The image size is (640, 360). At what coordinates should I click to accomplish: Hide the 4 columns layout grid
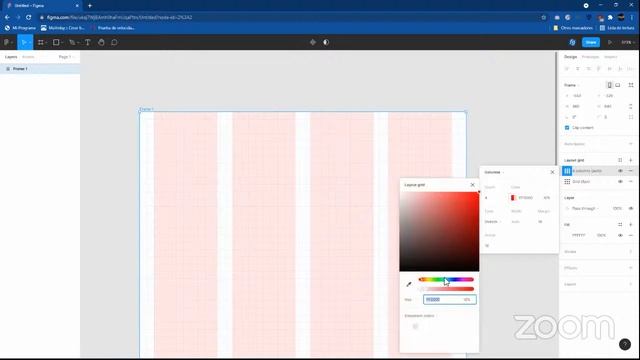620,171
